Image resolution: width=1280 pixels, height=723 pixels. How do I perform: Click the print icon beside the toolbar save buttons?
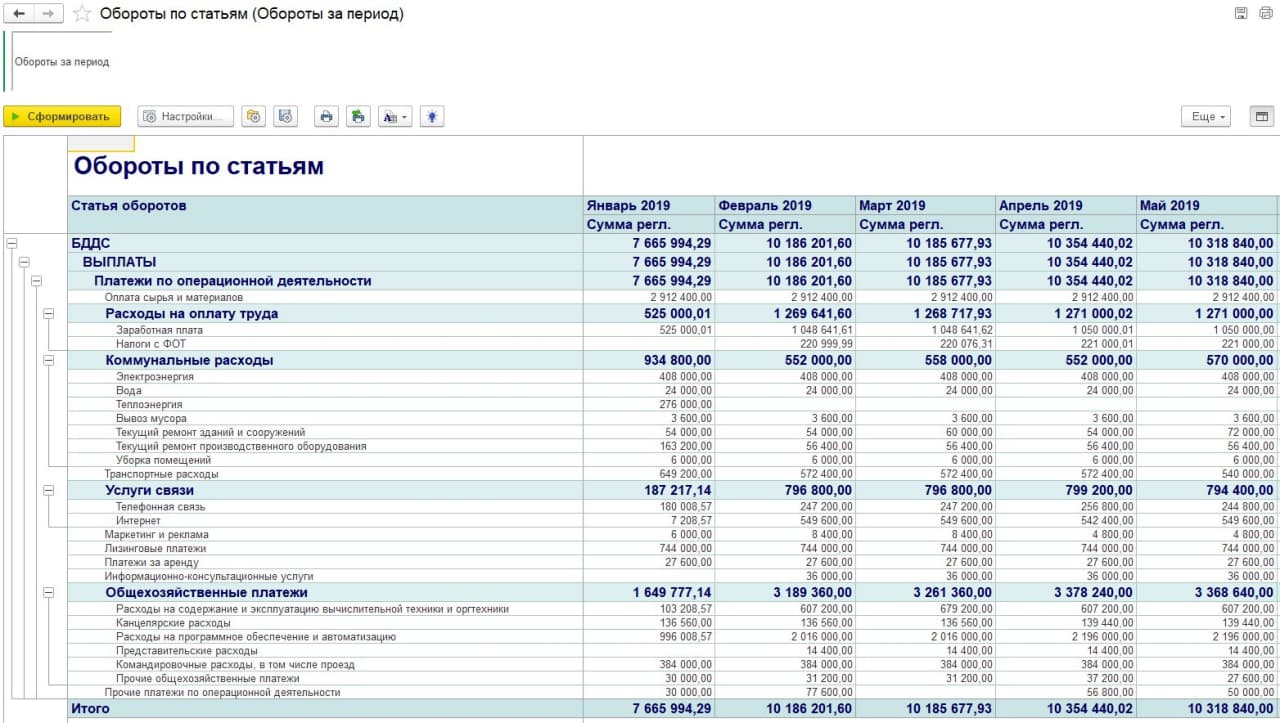(325, 117)
